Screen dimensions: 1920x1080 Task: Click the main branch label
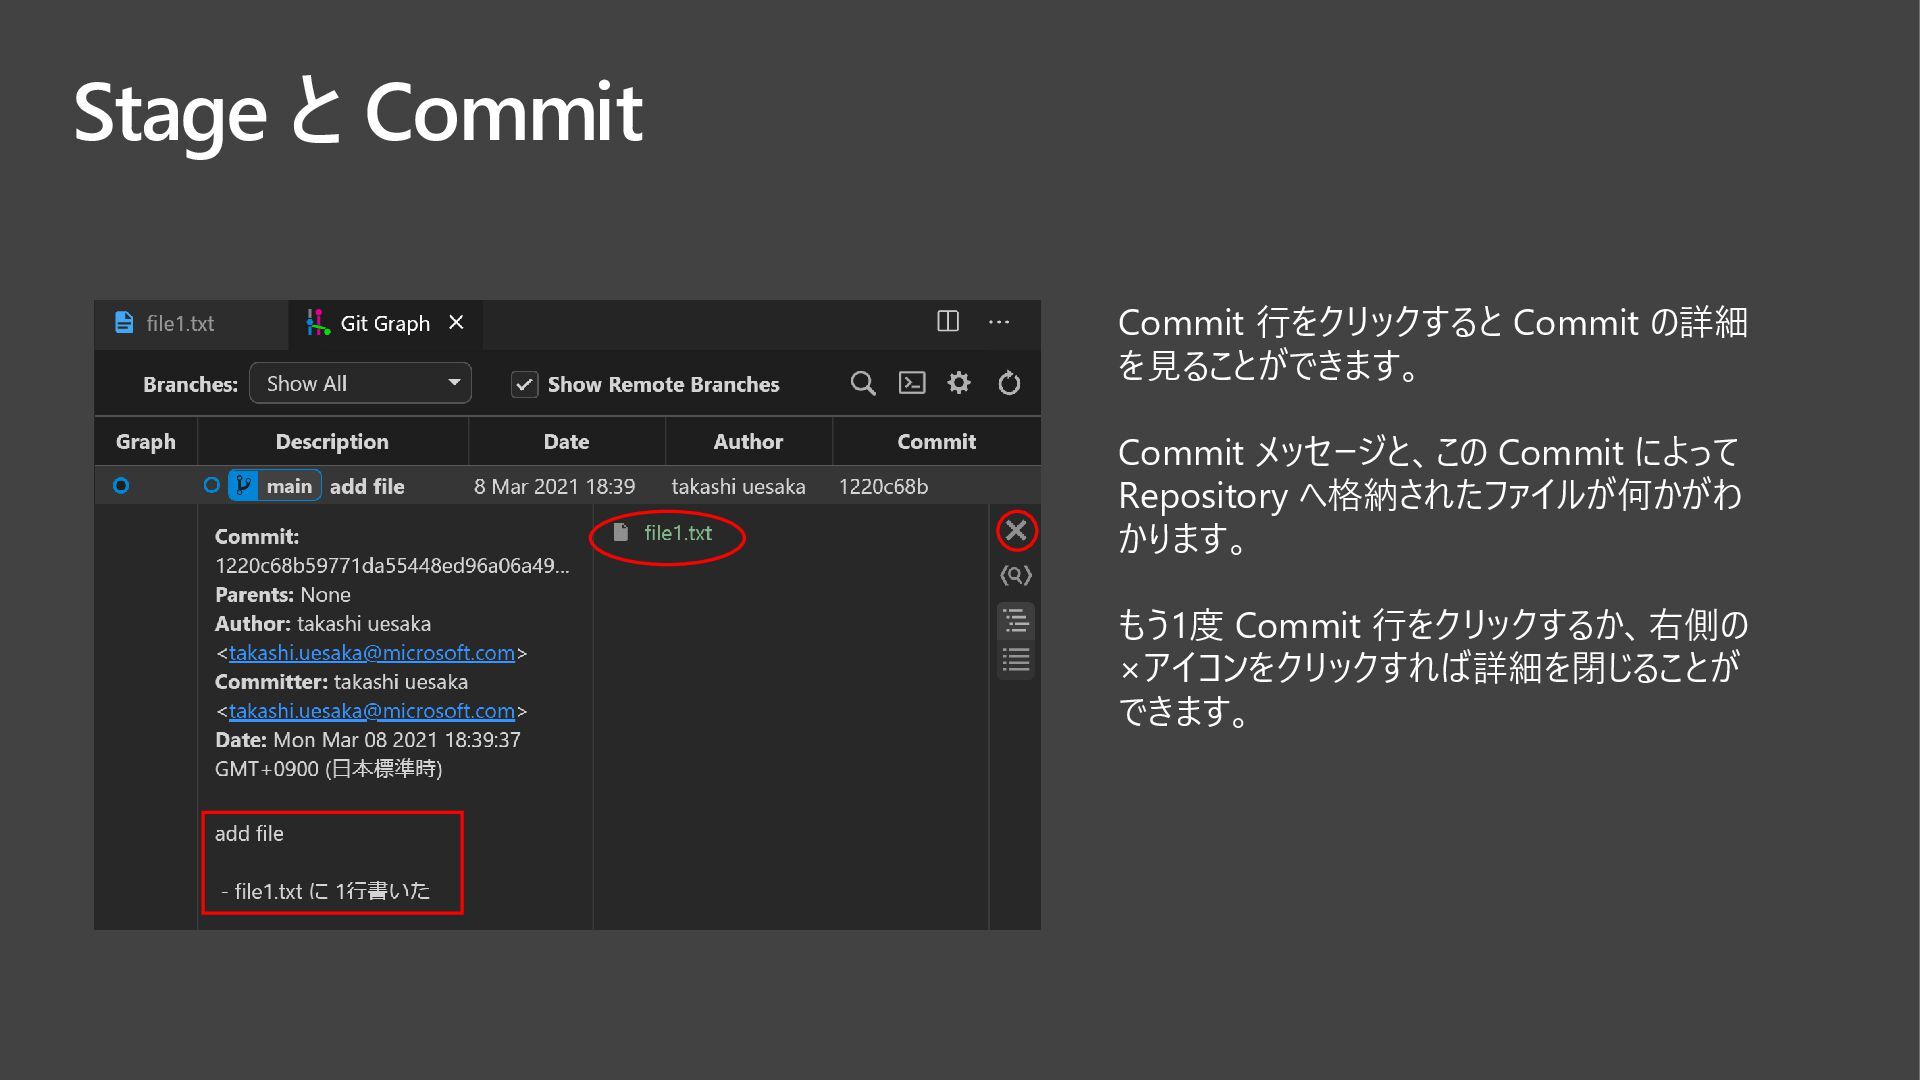[x=288, y=486]
